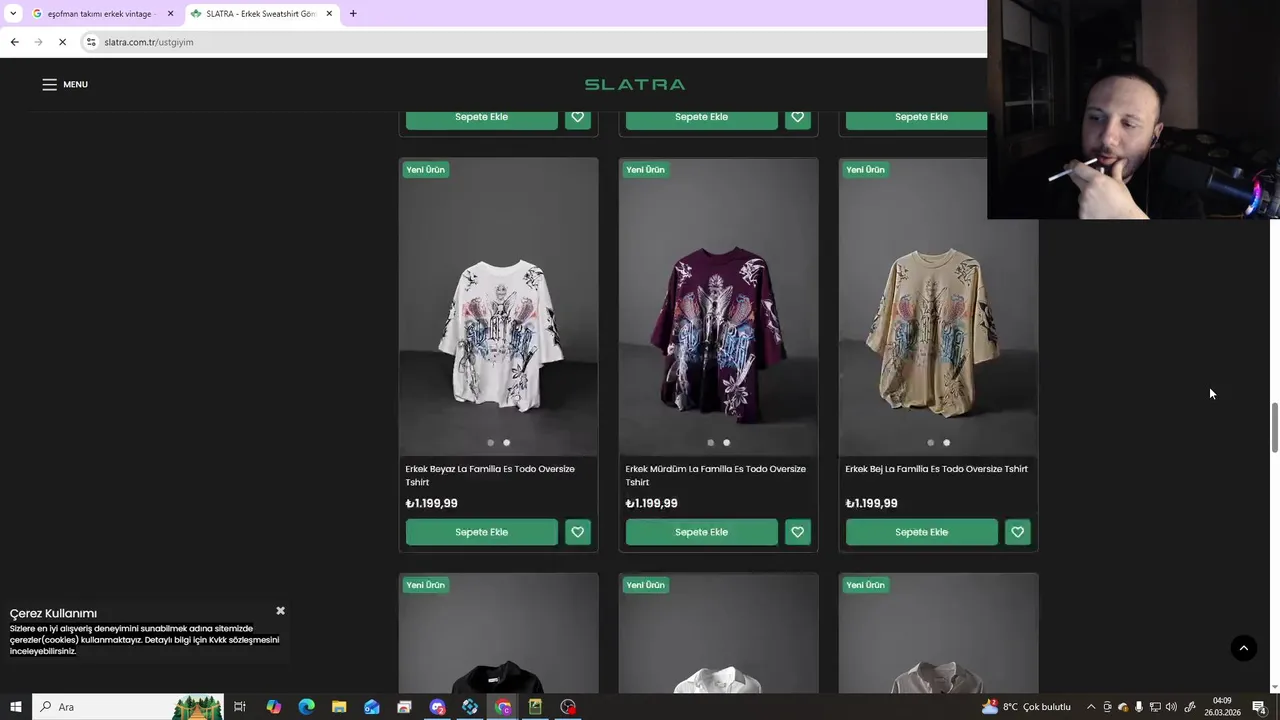Image resolution: width=1280 pixels, height=720 pixels.
Task: Go back in browser history
Action: [x=14, y=42]
